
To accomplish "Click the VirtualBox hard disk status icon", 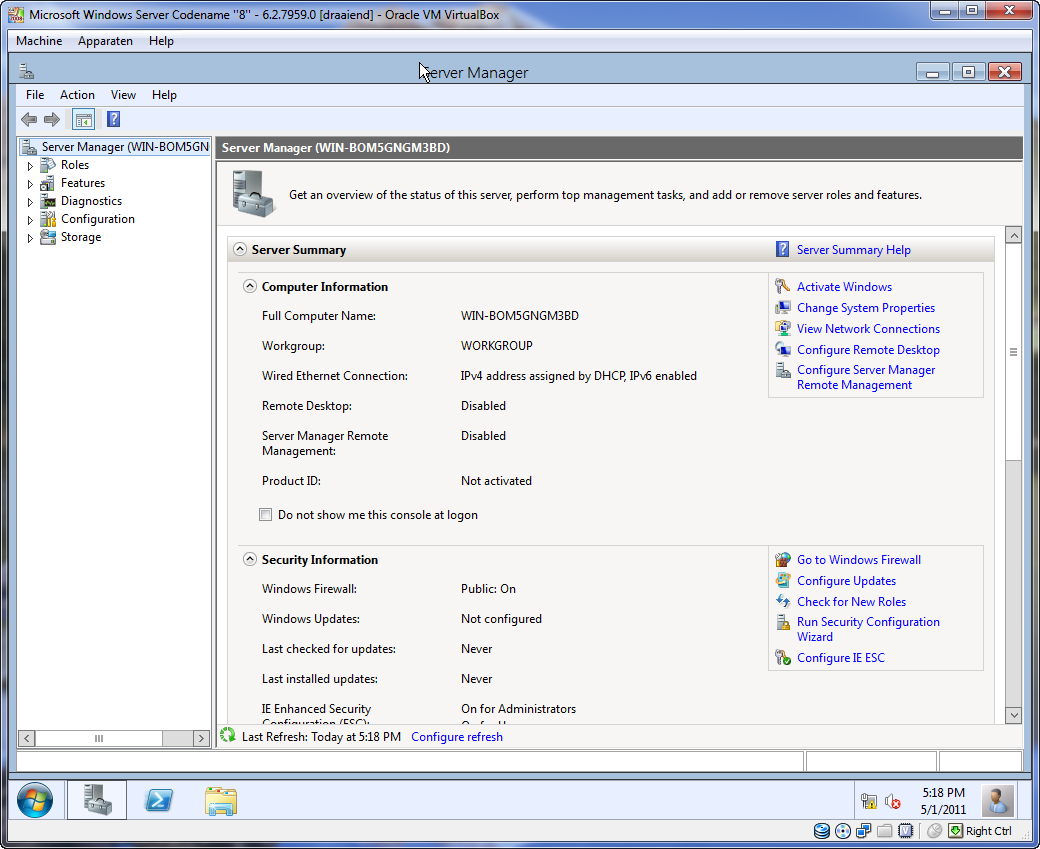I will coord(822,831).
